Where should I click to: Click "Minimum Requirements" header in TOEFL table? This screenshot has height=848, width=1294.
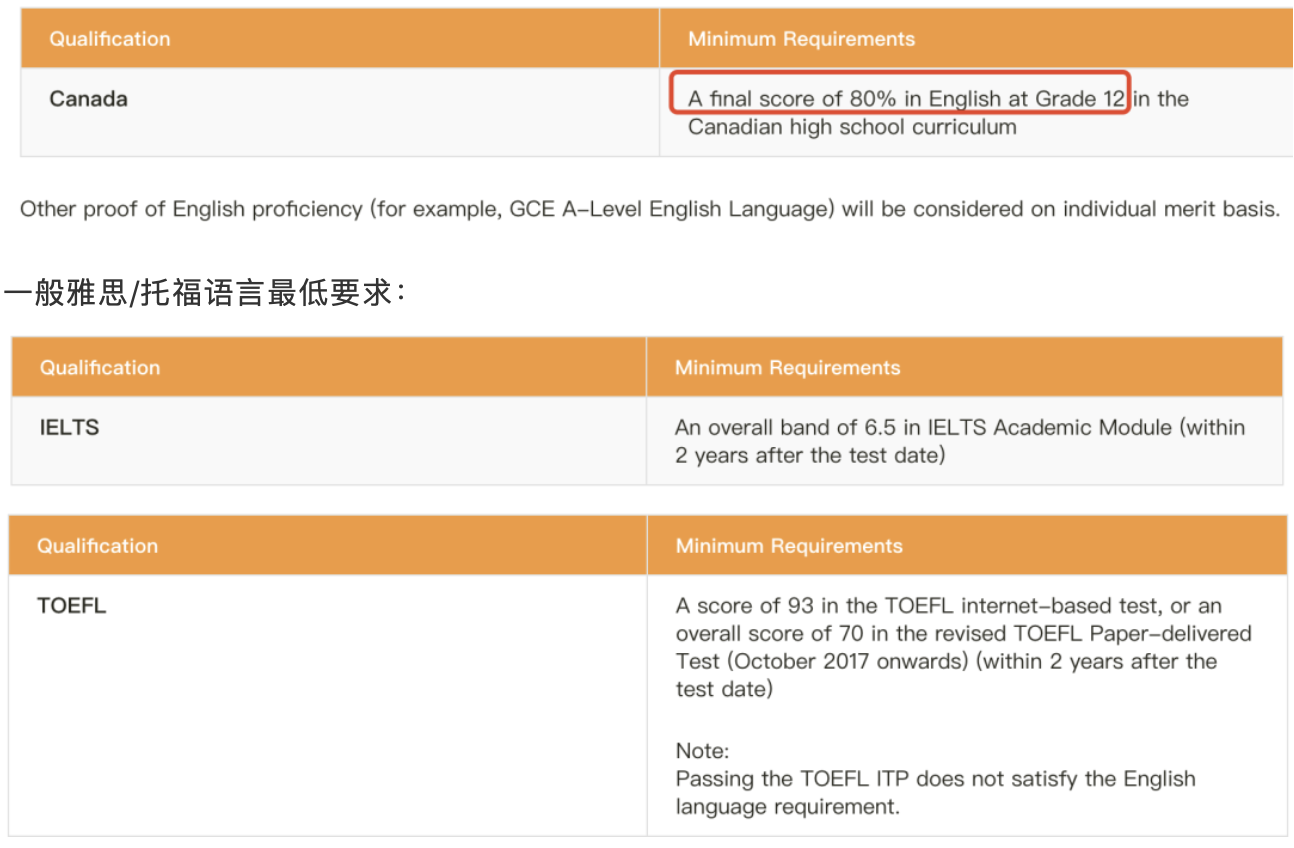[788, 545]
